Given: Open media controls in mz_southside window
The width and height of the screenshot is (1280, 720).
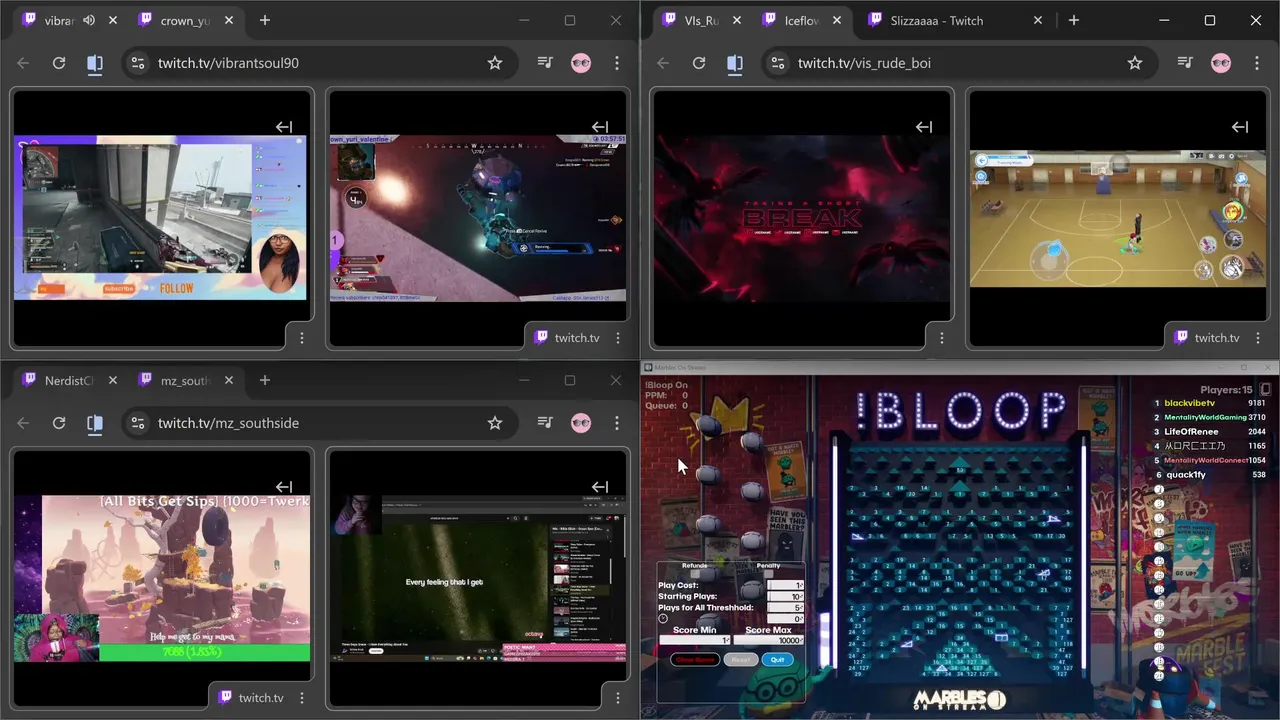Looking at the screenshot, I should click(x=545, y=423).
